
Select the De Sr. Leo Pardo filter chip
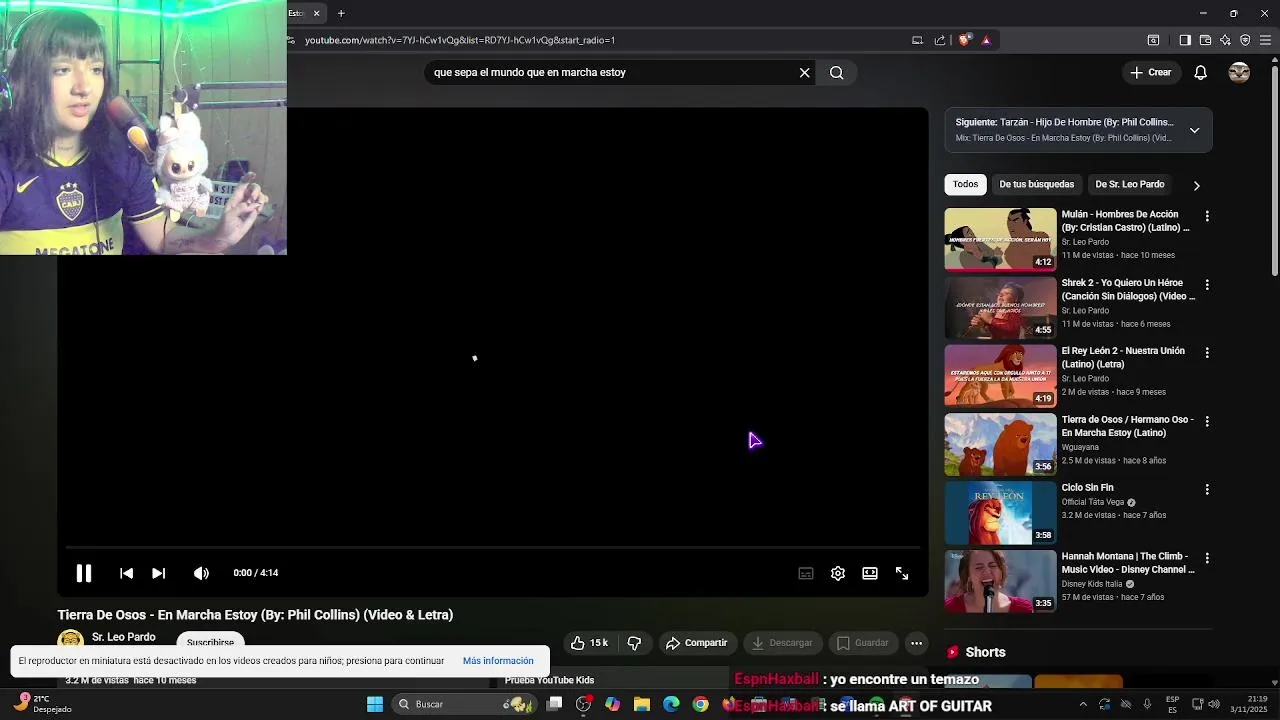[x=1130, y=184]
